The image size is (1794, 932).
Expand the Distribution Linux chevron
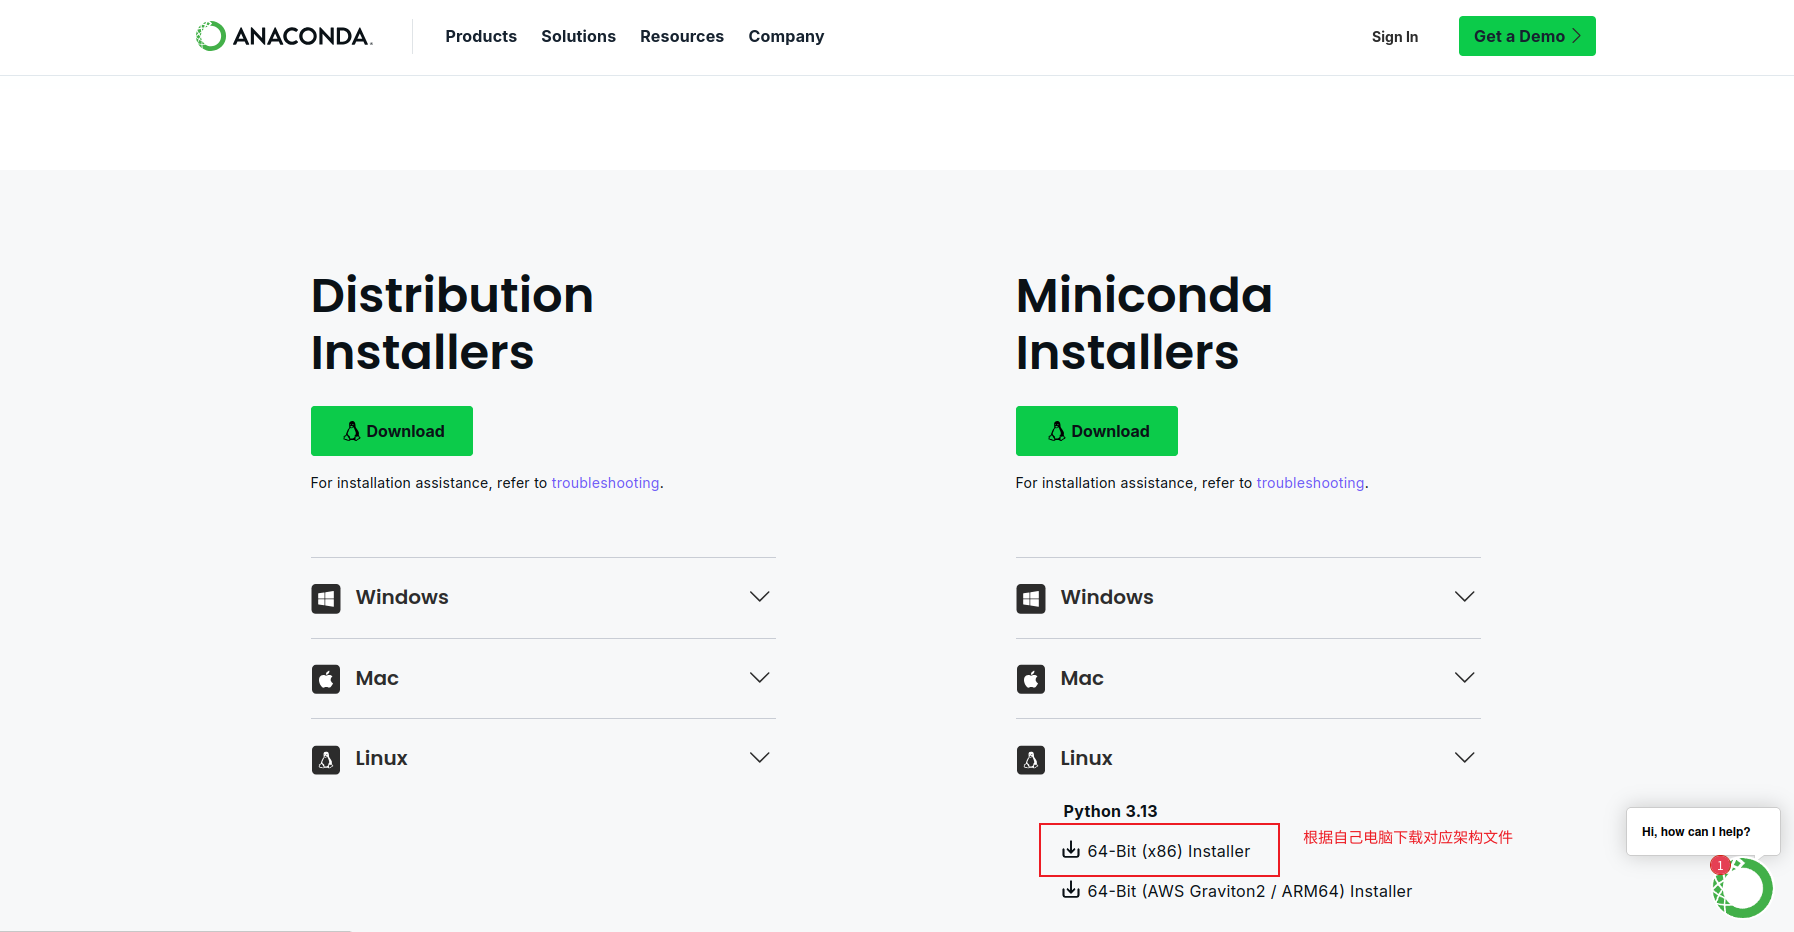tap(760, 758)
